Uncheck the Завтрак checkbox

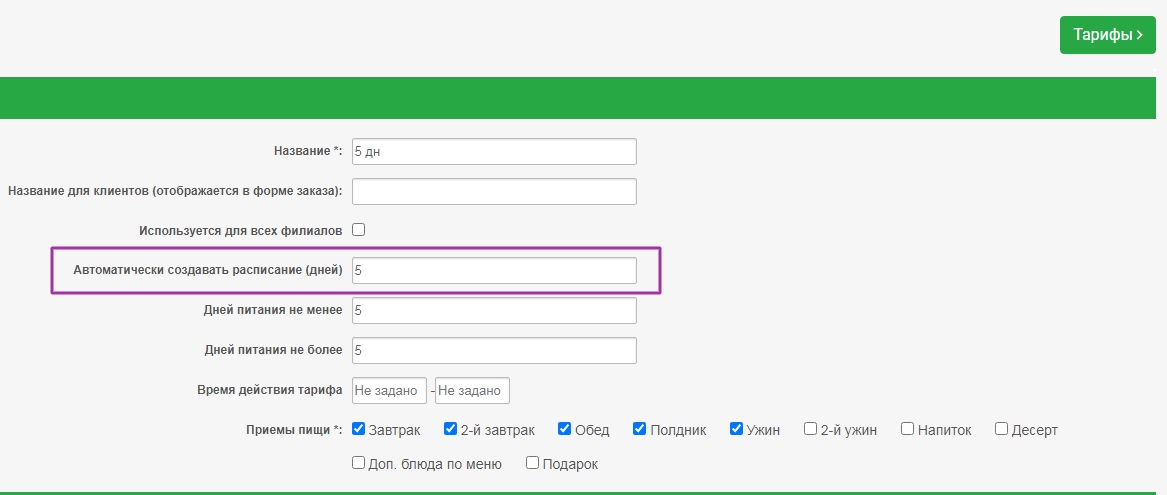pos(359,429)
